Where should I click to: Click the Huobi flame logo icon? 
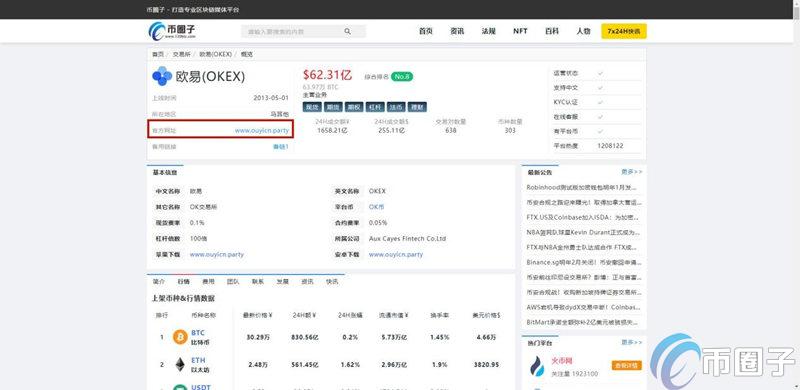coord(537,365)
